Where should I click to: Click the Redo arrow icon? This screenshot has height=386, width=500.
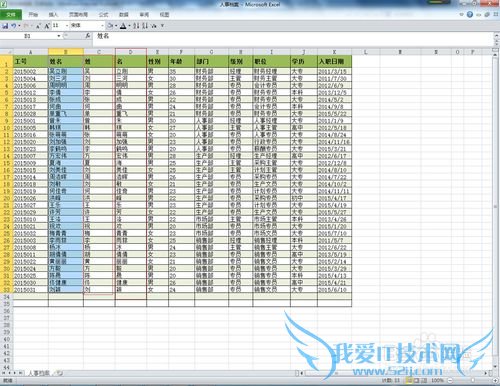[26, 26]
